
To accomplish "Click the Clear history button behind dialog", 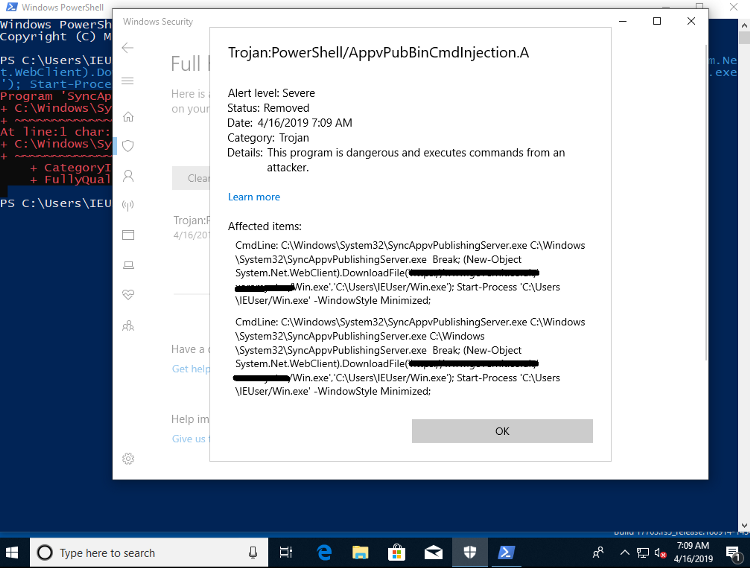I will click(191, 178).
